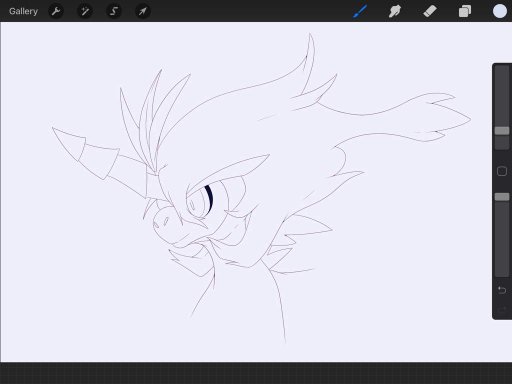This screenshot has width=512, height=384.
Task: Select the Eraser tool
Action: point(430,11)
